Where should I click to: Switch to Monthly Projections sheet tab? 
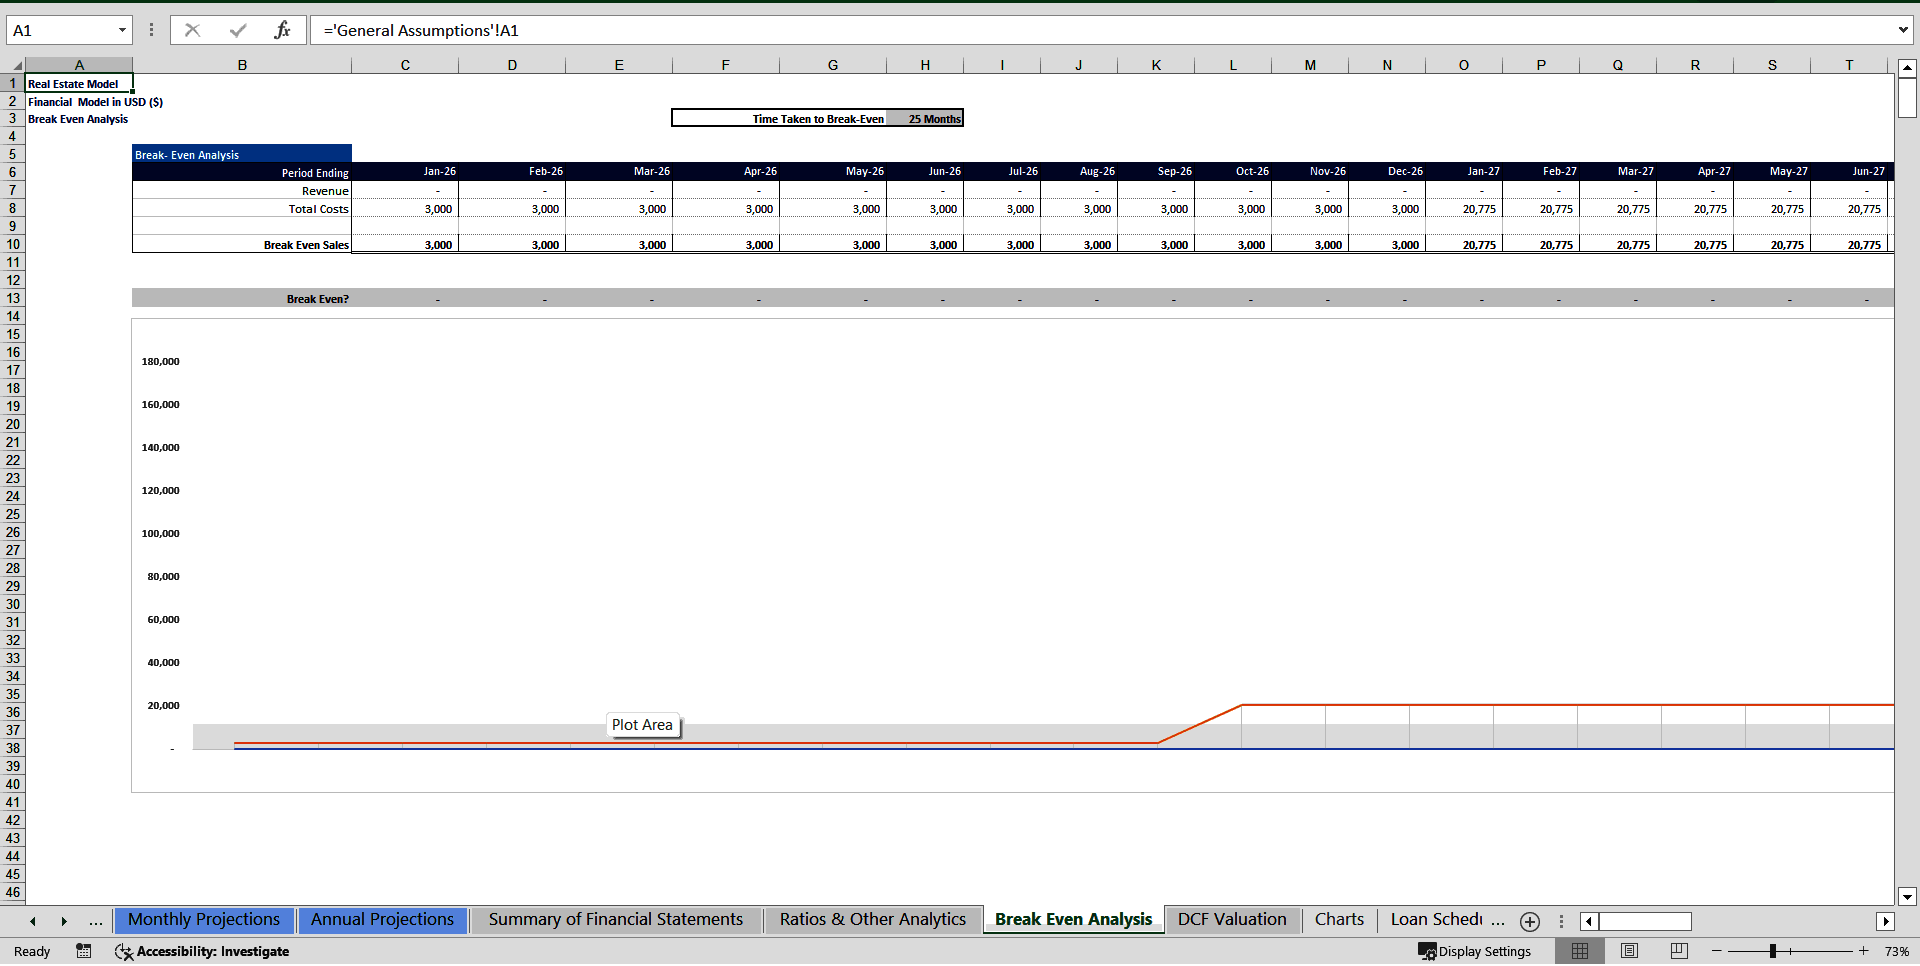click(x=204, y=920)
